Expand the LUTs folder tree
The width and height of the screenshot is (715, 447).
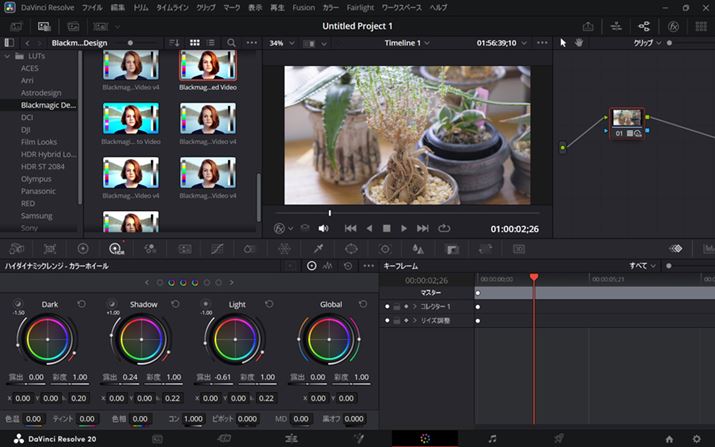click(x=8, y=56)
